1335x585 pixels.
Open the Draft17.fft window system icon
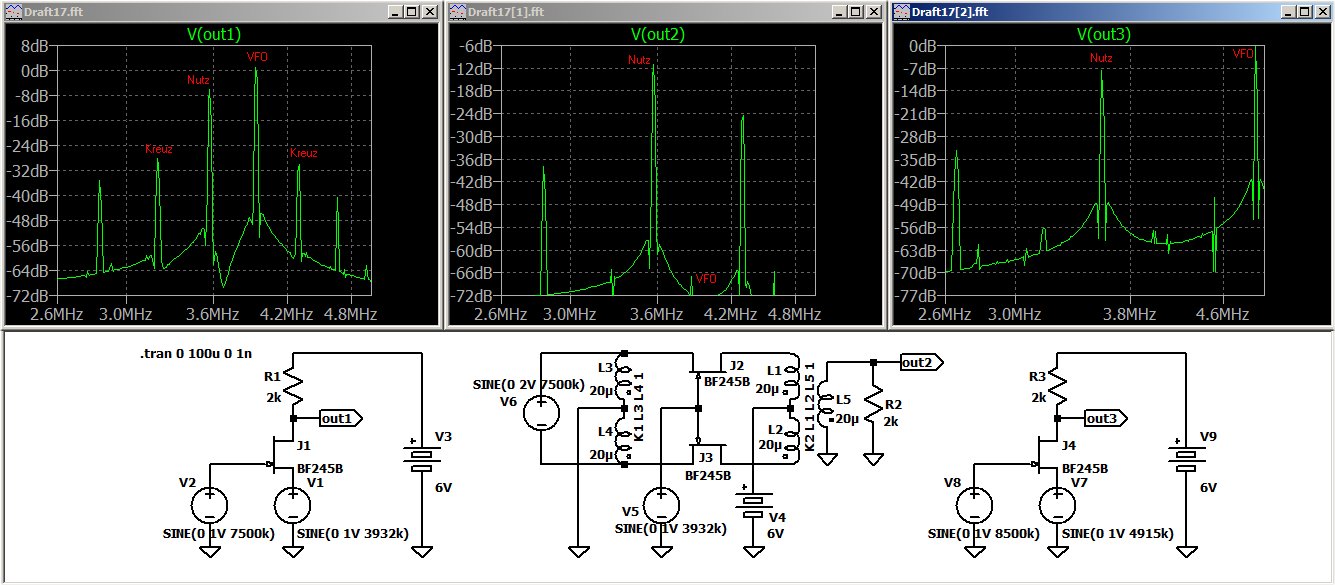point(14,11)
